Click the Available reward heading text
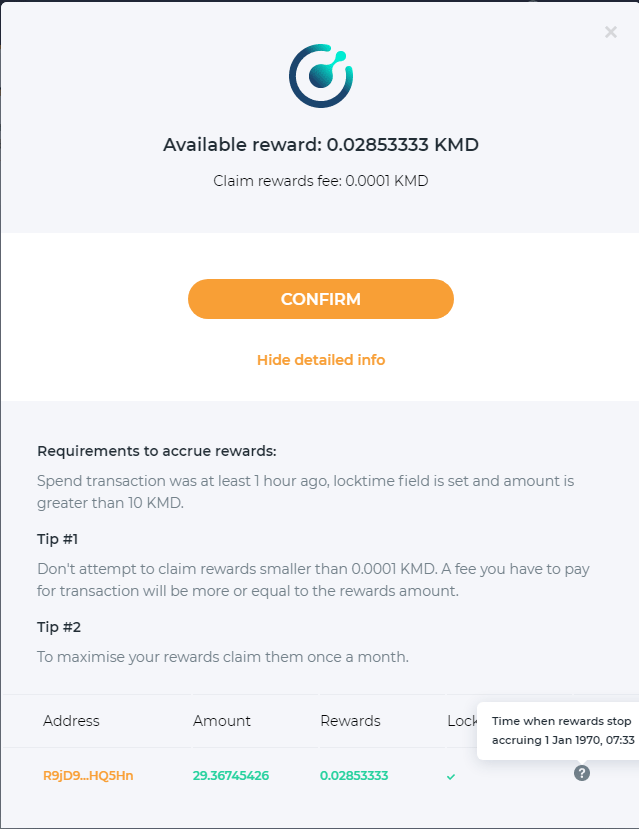639x829 pixels. pyautogui.click(x=321, y=145)
